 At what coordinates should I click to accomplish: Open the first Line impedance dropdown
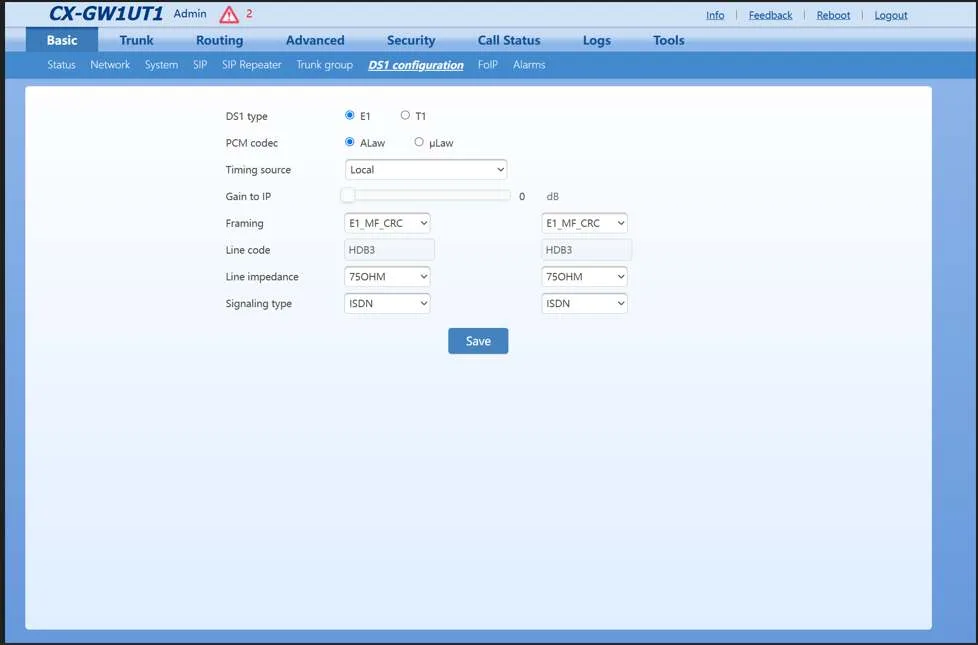pyautogui.click(x=387, y=277)
